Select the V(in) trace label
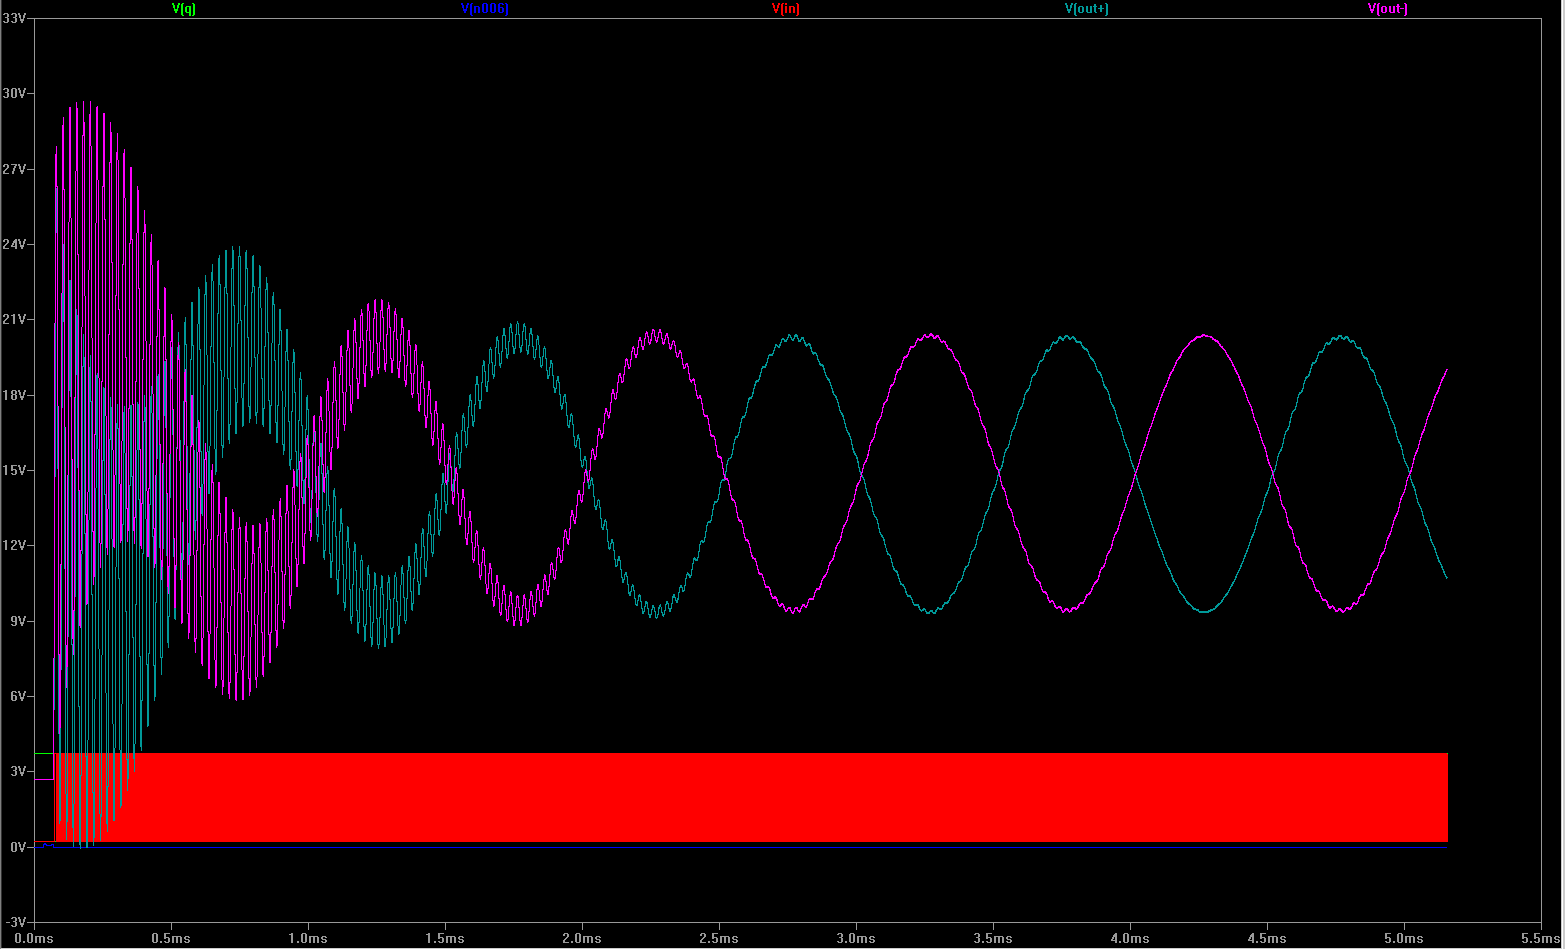The width and height of the screenshot is (1565, 949). pyautogui.click(x=786, y=8)
